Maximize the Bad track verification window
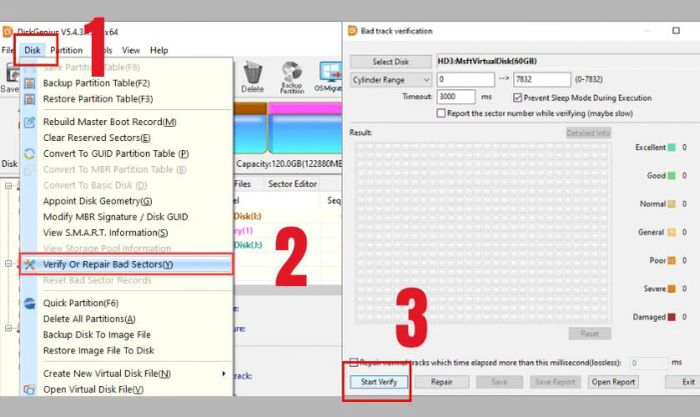Image resolution: width=700 pixels, height=417 pixels. pos(676,30)
